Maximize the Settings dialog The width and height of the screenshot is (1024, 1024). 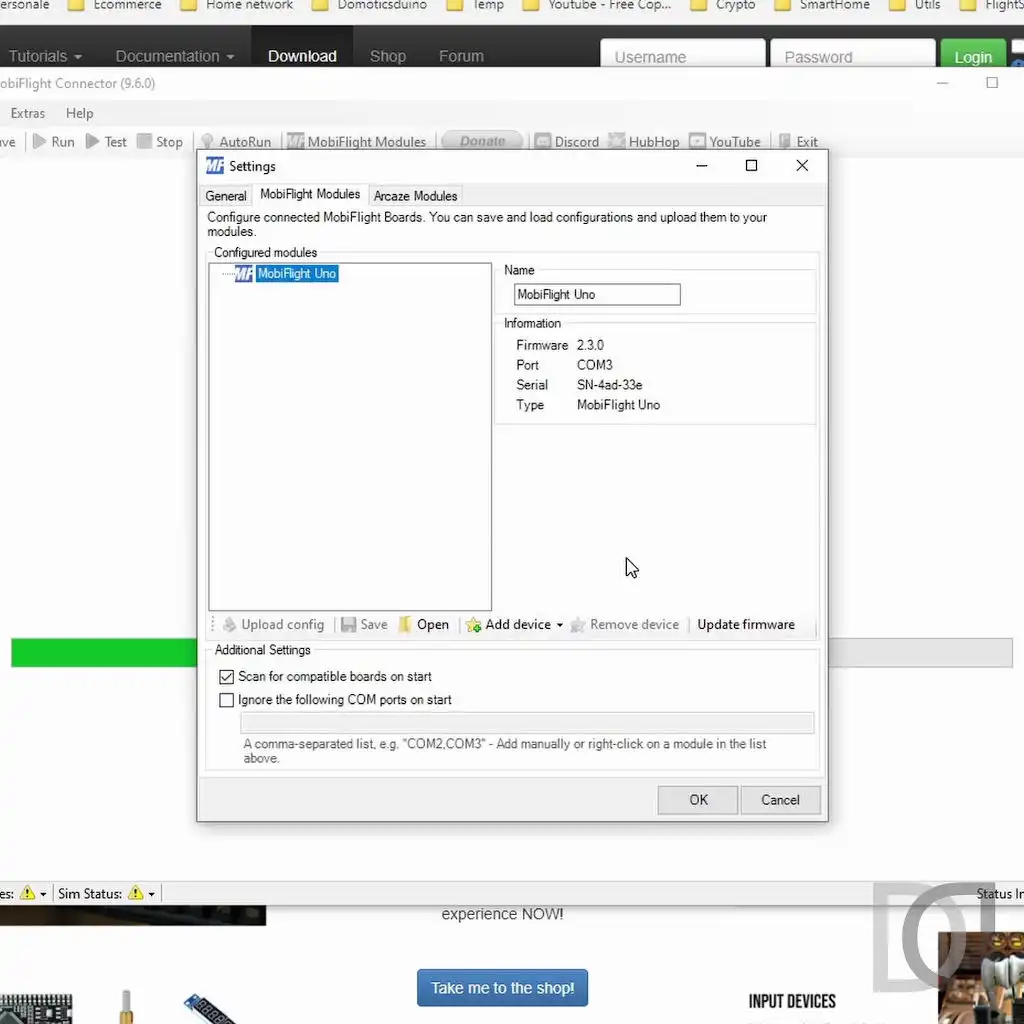[752, 166]
